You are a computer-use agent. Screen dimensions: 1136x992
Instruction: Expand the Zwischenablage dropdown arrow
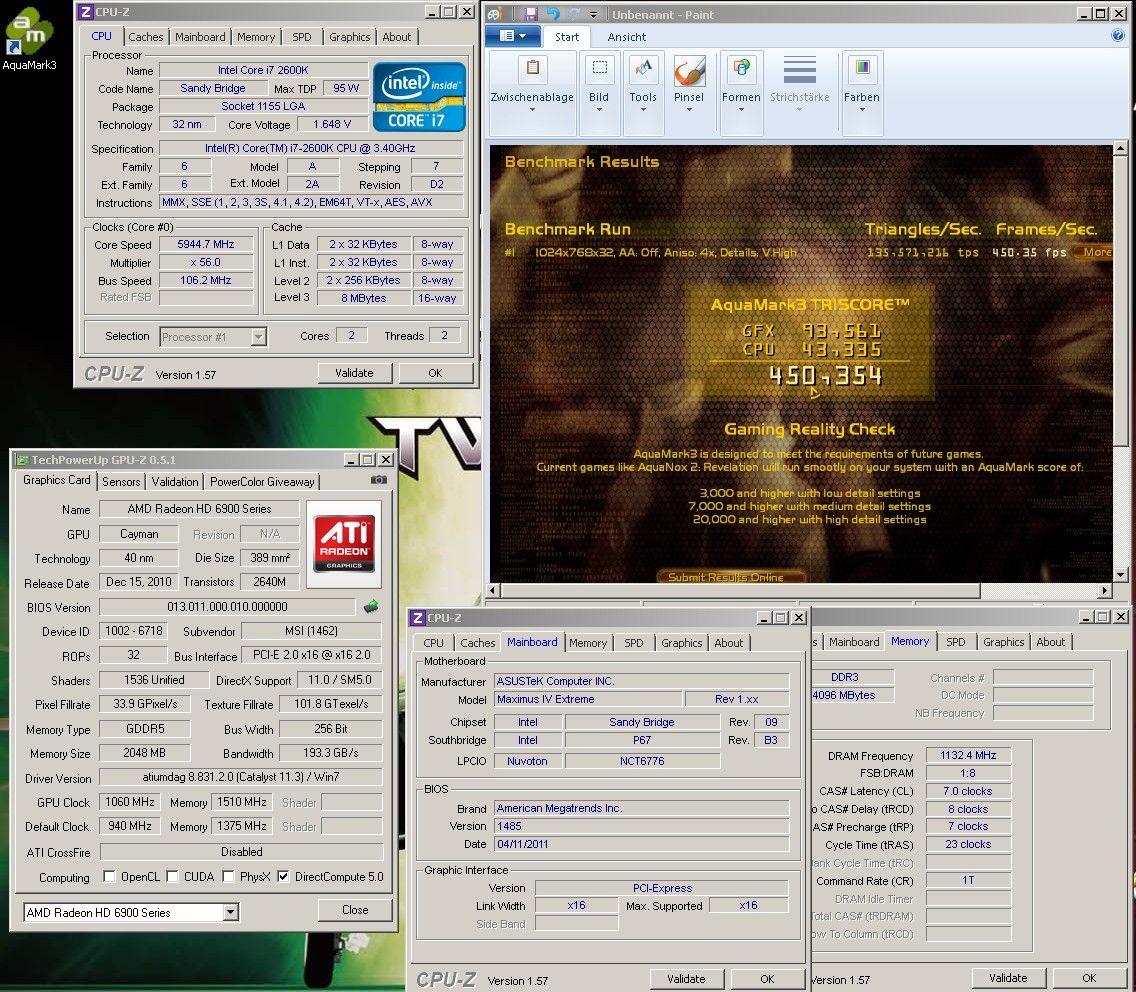pyautogui.click(x=532, y=110)
